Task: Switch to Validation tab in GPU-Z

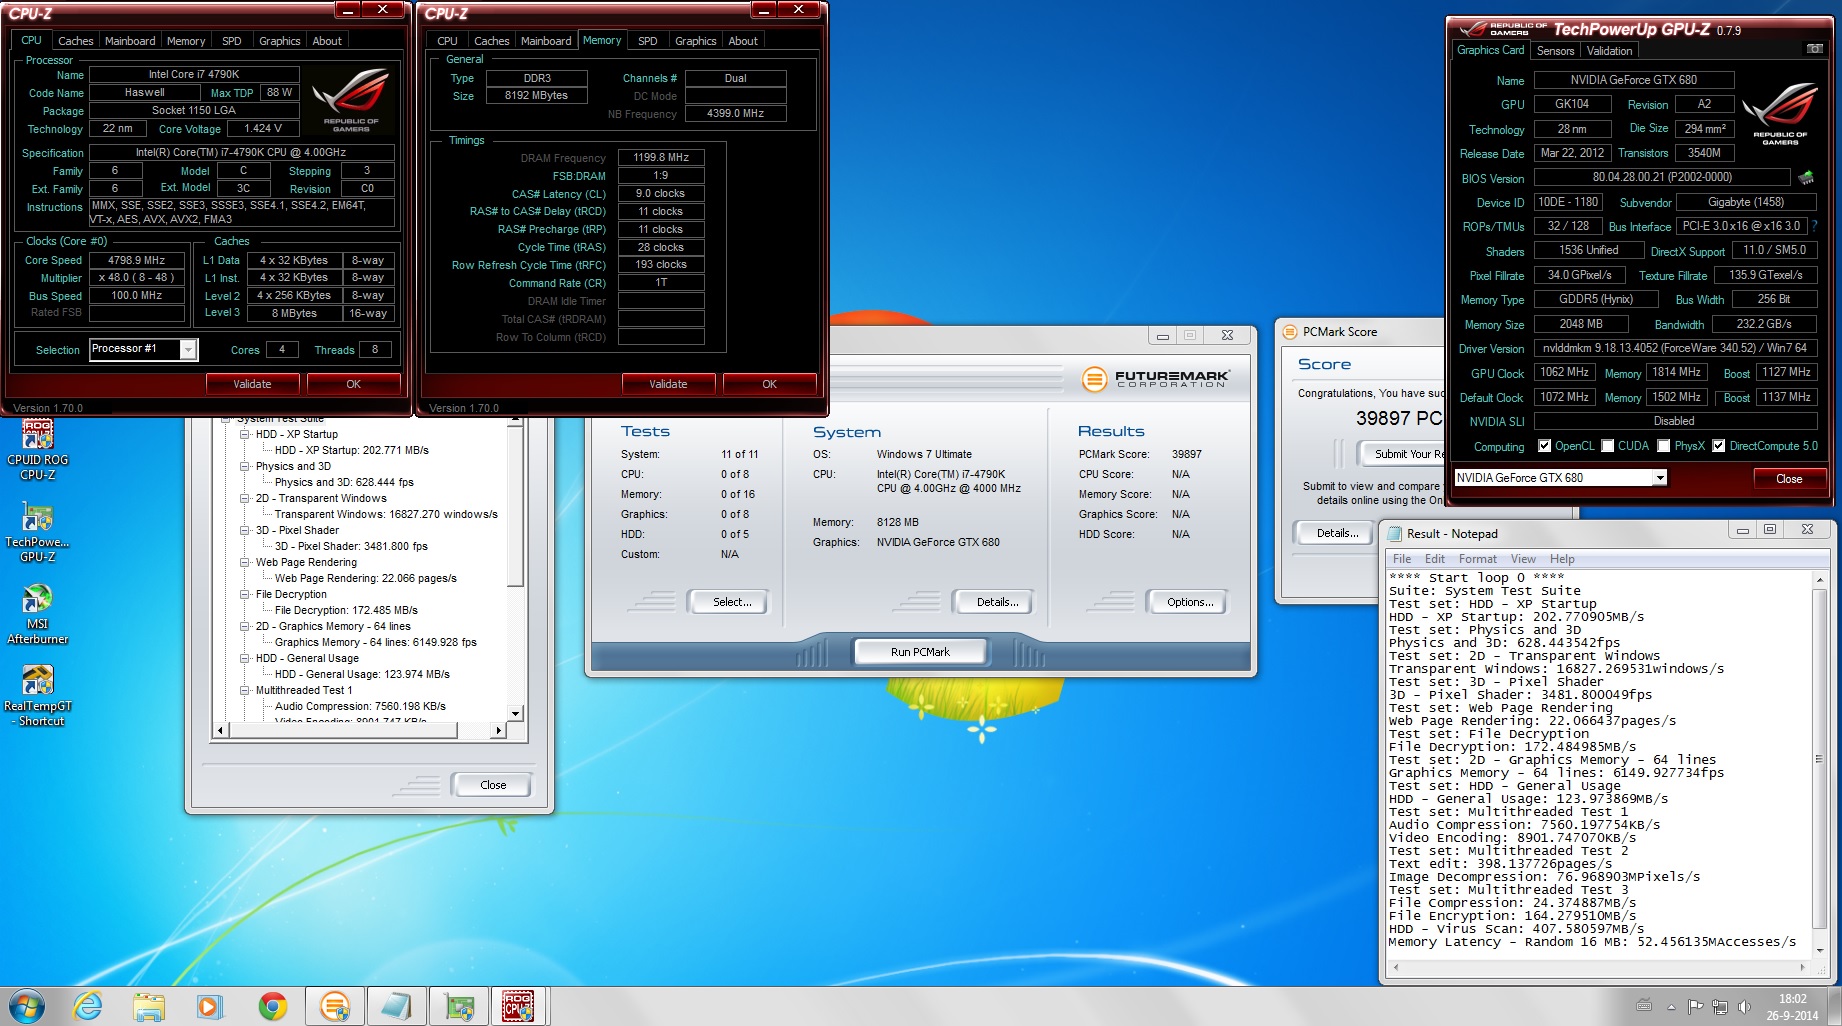Action: [x=1609, y=51]
